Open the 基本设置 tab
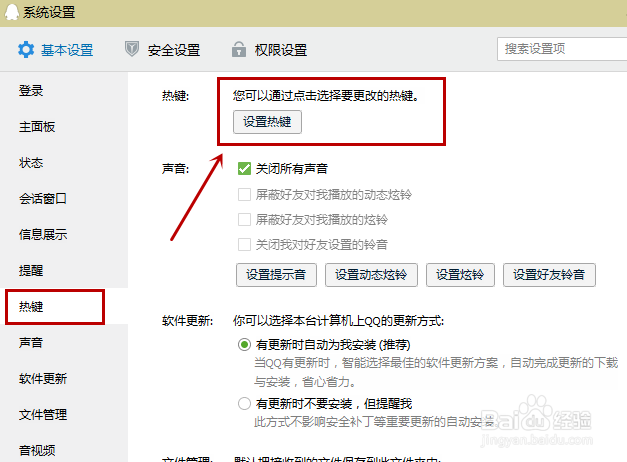 click(x=56, y=50)
